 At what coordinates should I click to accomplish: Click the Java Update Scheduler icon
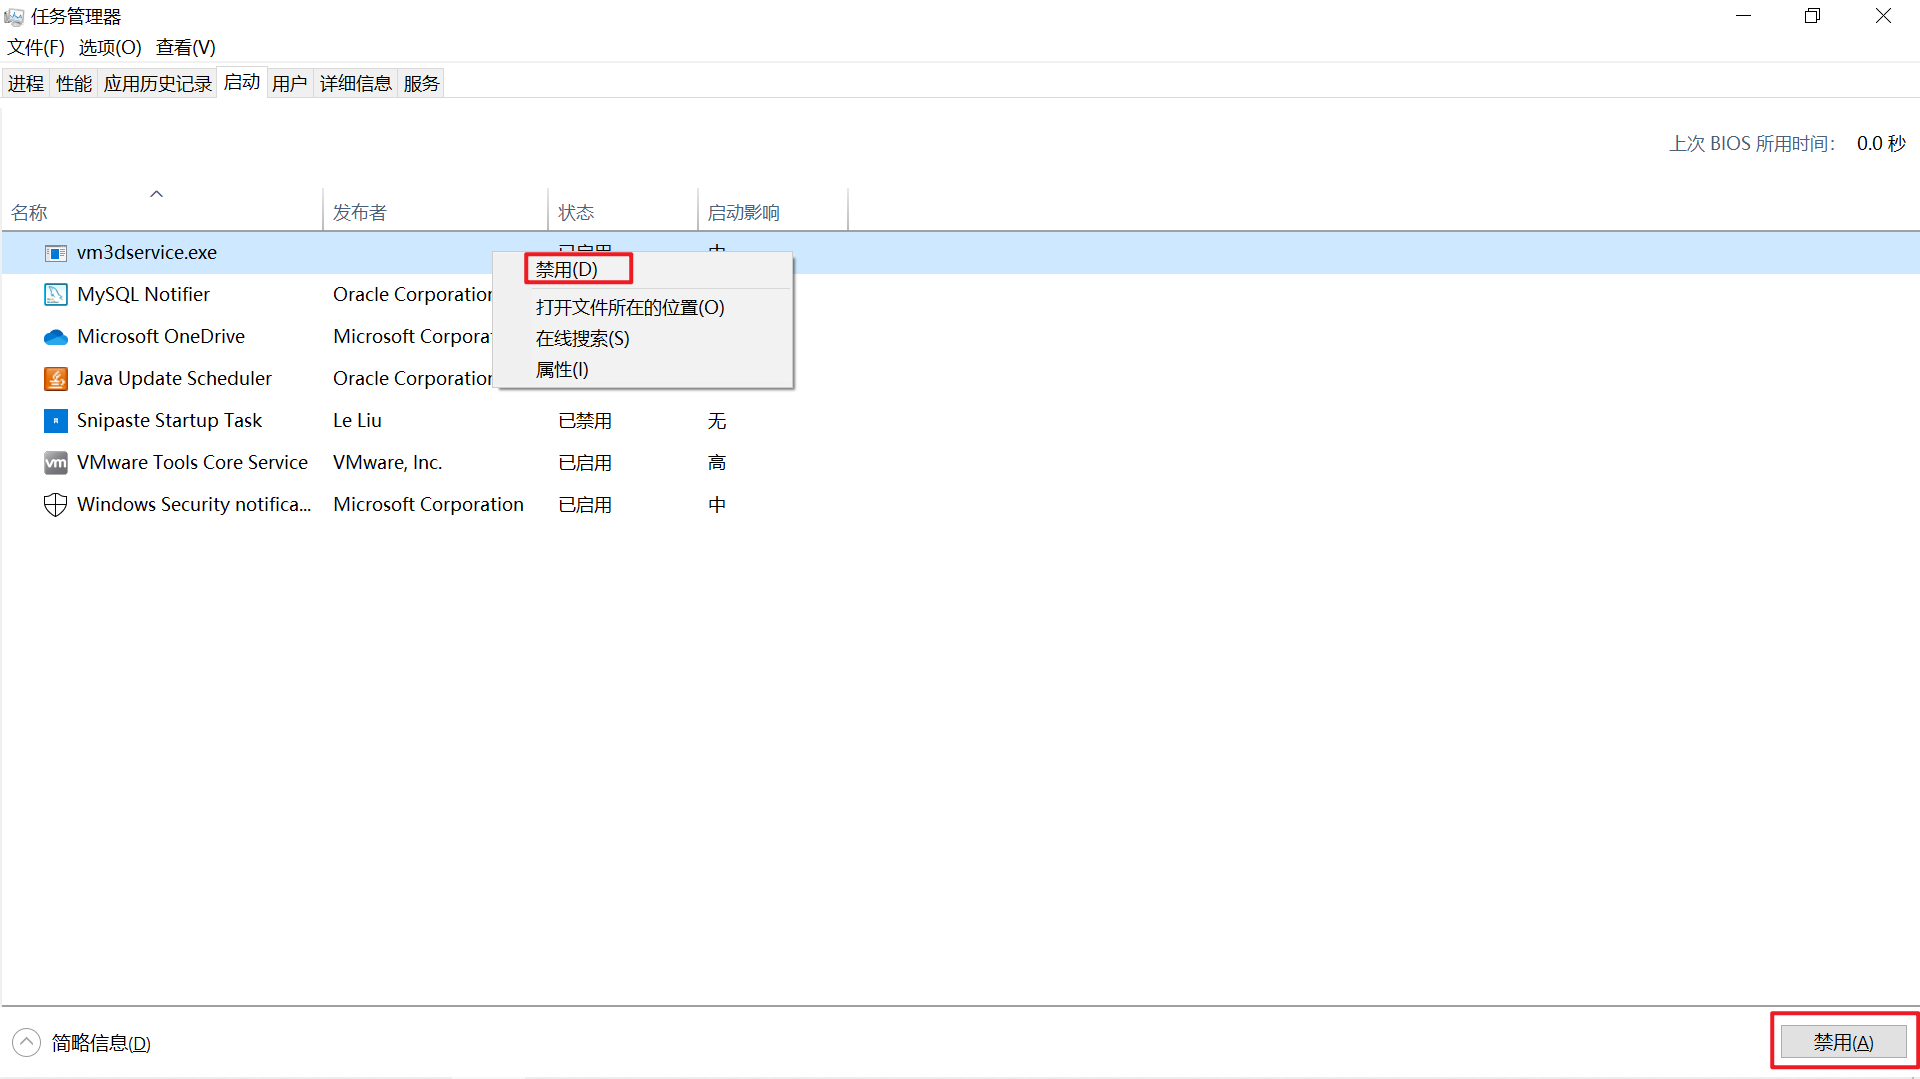click(56, 379)
